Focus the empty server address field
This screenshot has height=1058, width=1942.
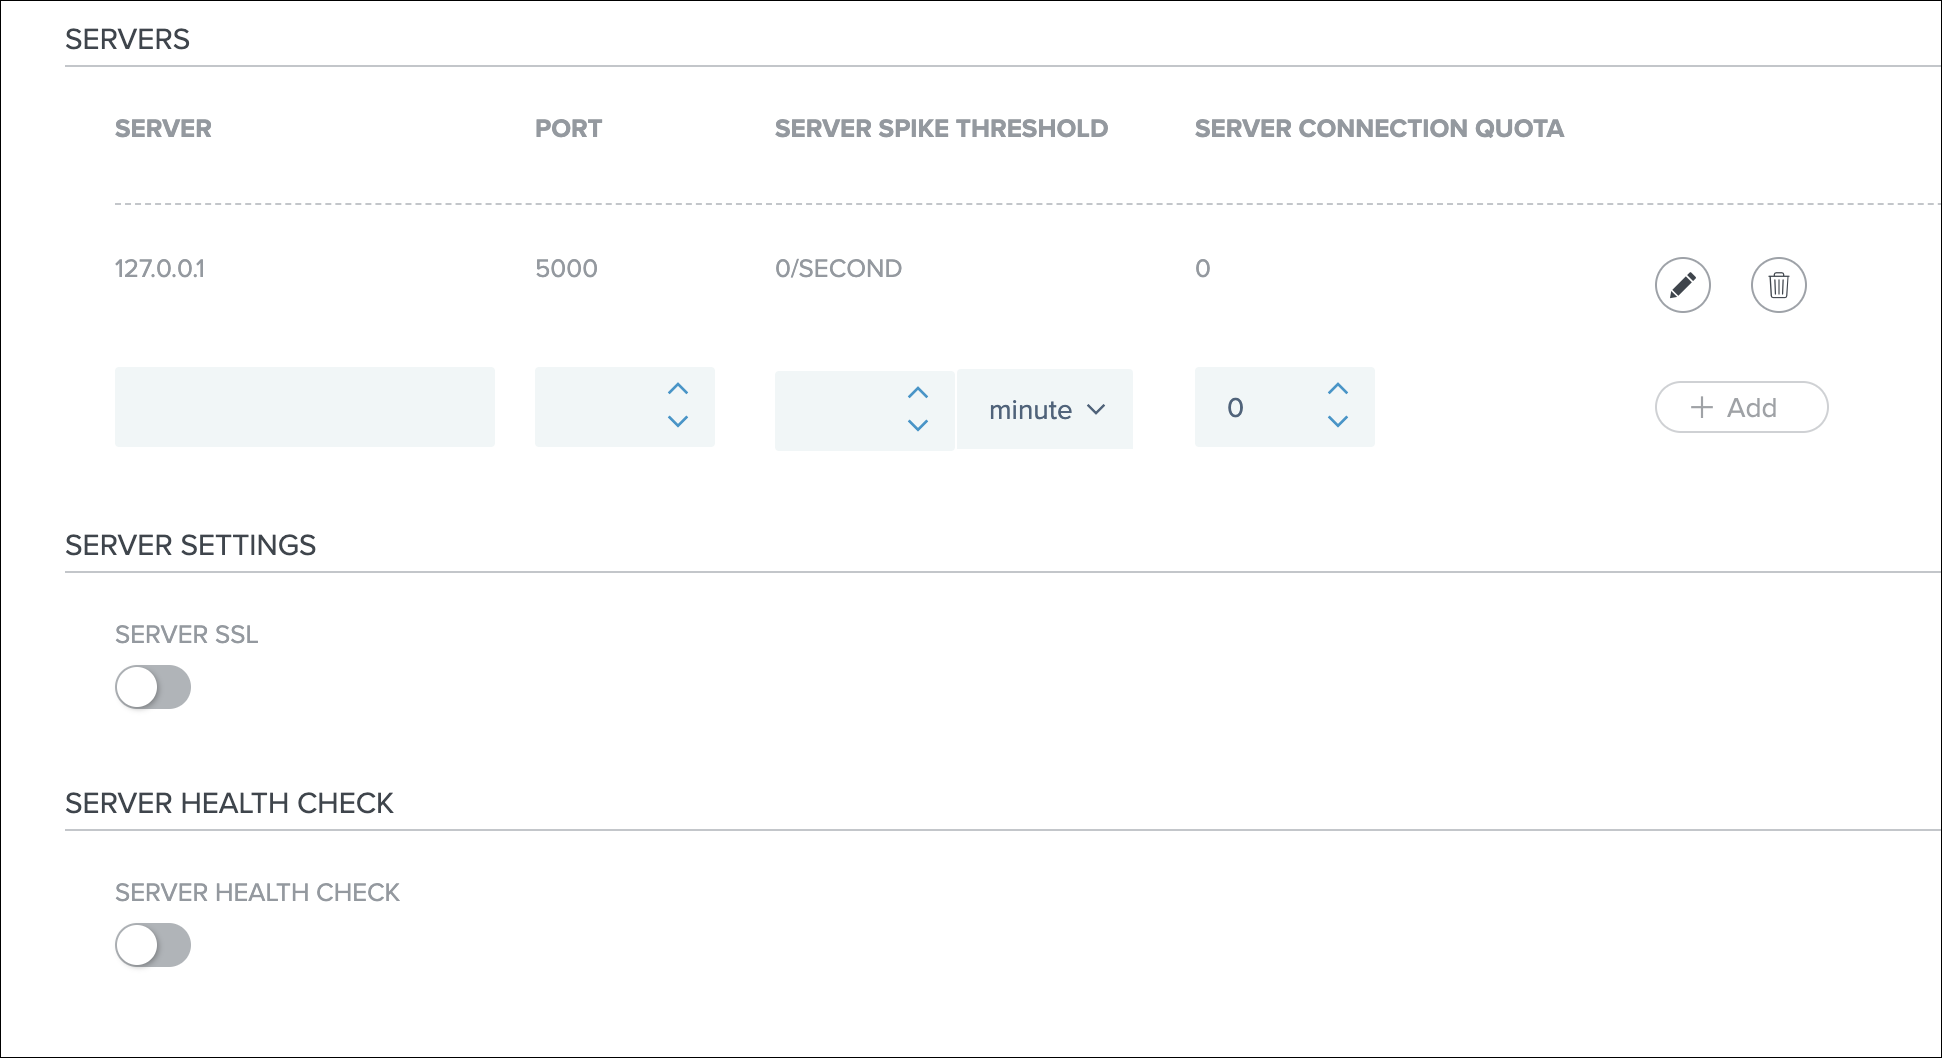pyautogui.click(x=305, y=407)
